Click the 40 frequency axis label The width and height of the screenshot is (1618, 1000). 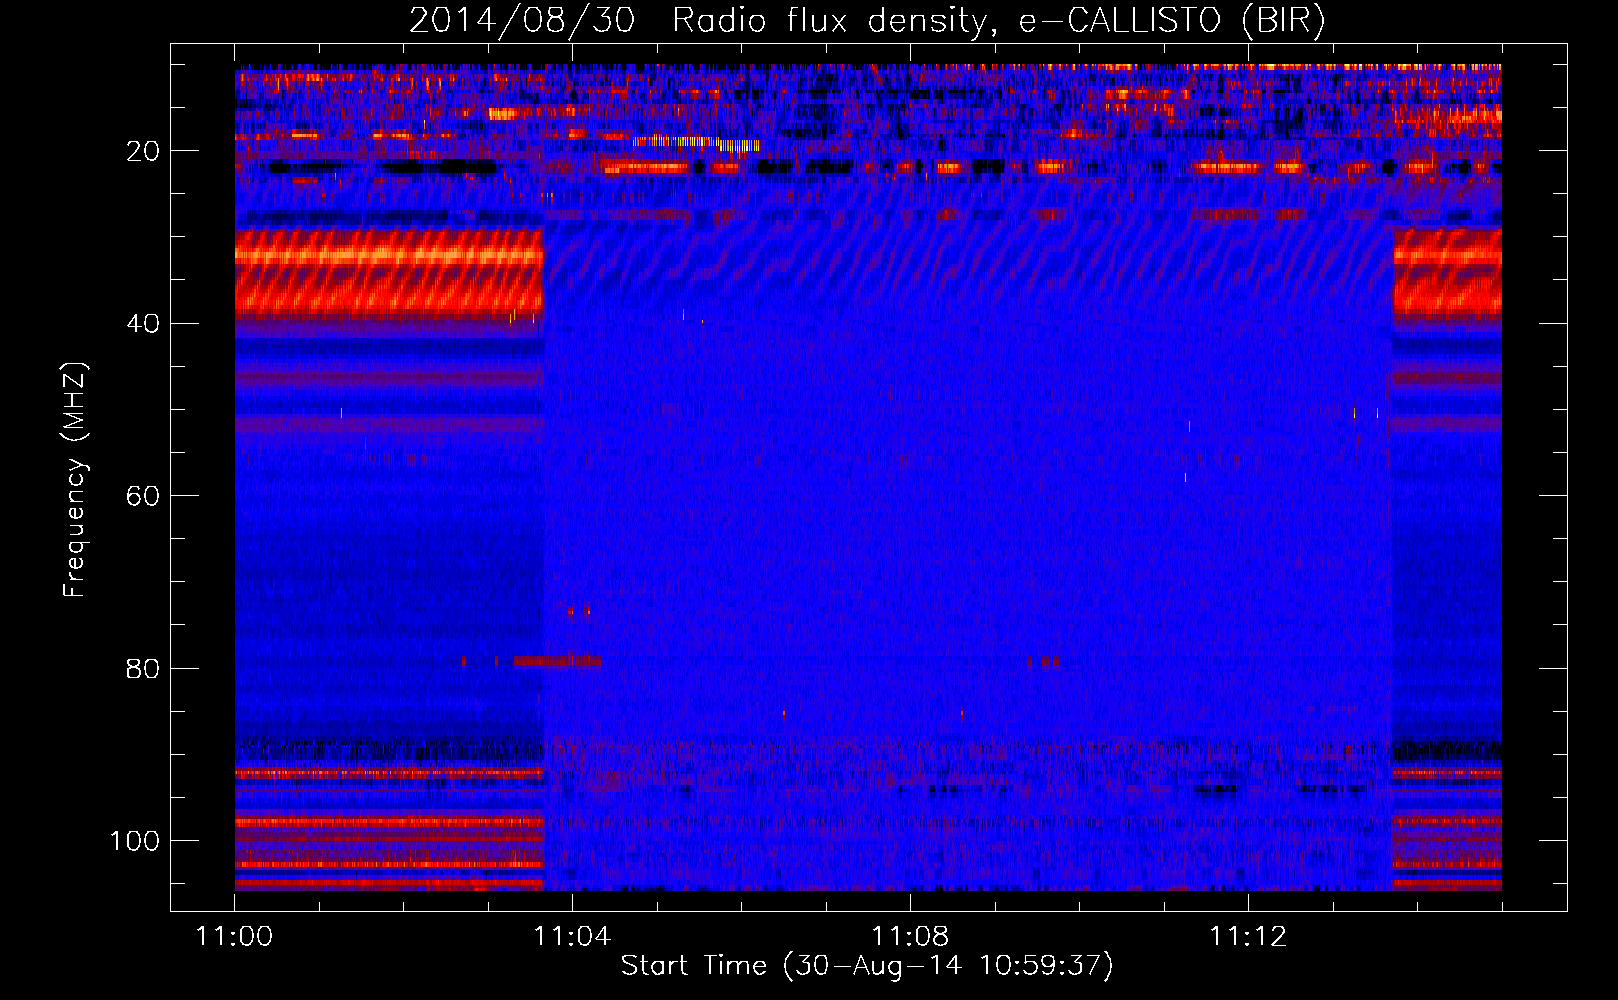click(143, 324)
